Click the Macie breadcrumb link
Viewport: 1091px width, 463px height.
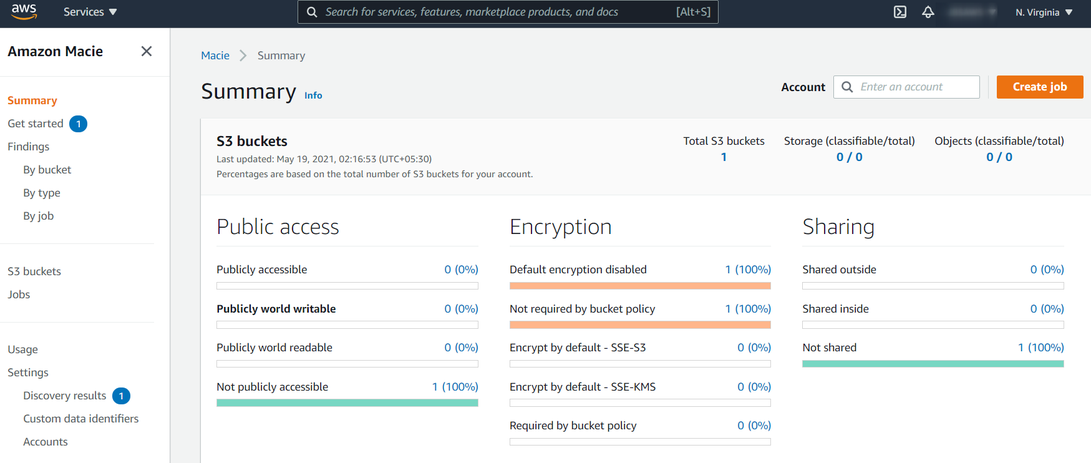click(215, 55)
